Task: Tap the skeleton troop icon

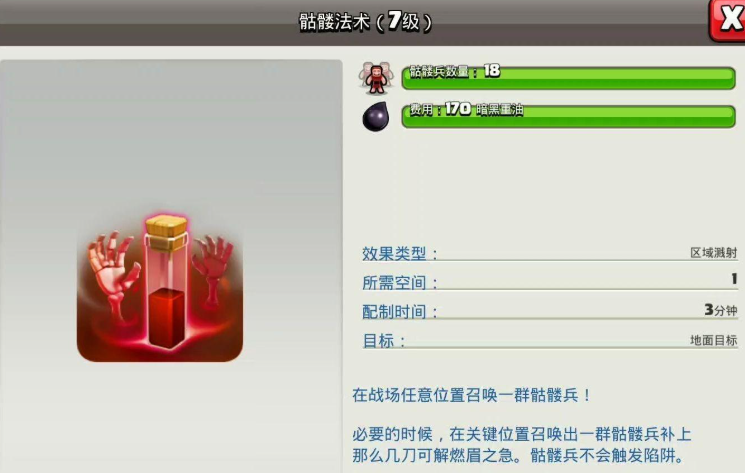Action: coord(376,77)
